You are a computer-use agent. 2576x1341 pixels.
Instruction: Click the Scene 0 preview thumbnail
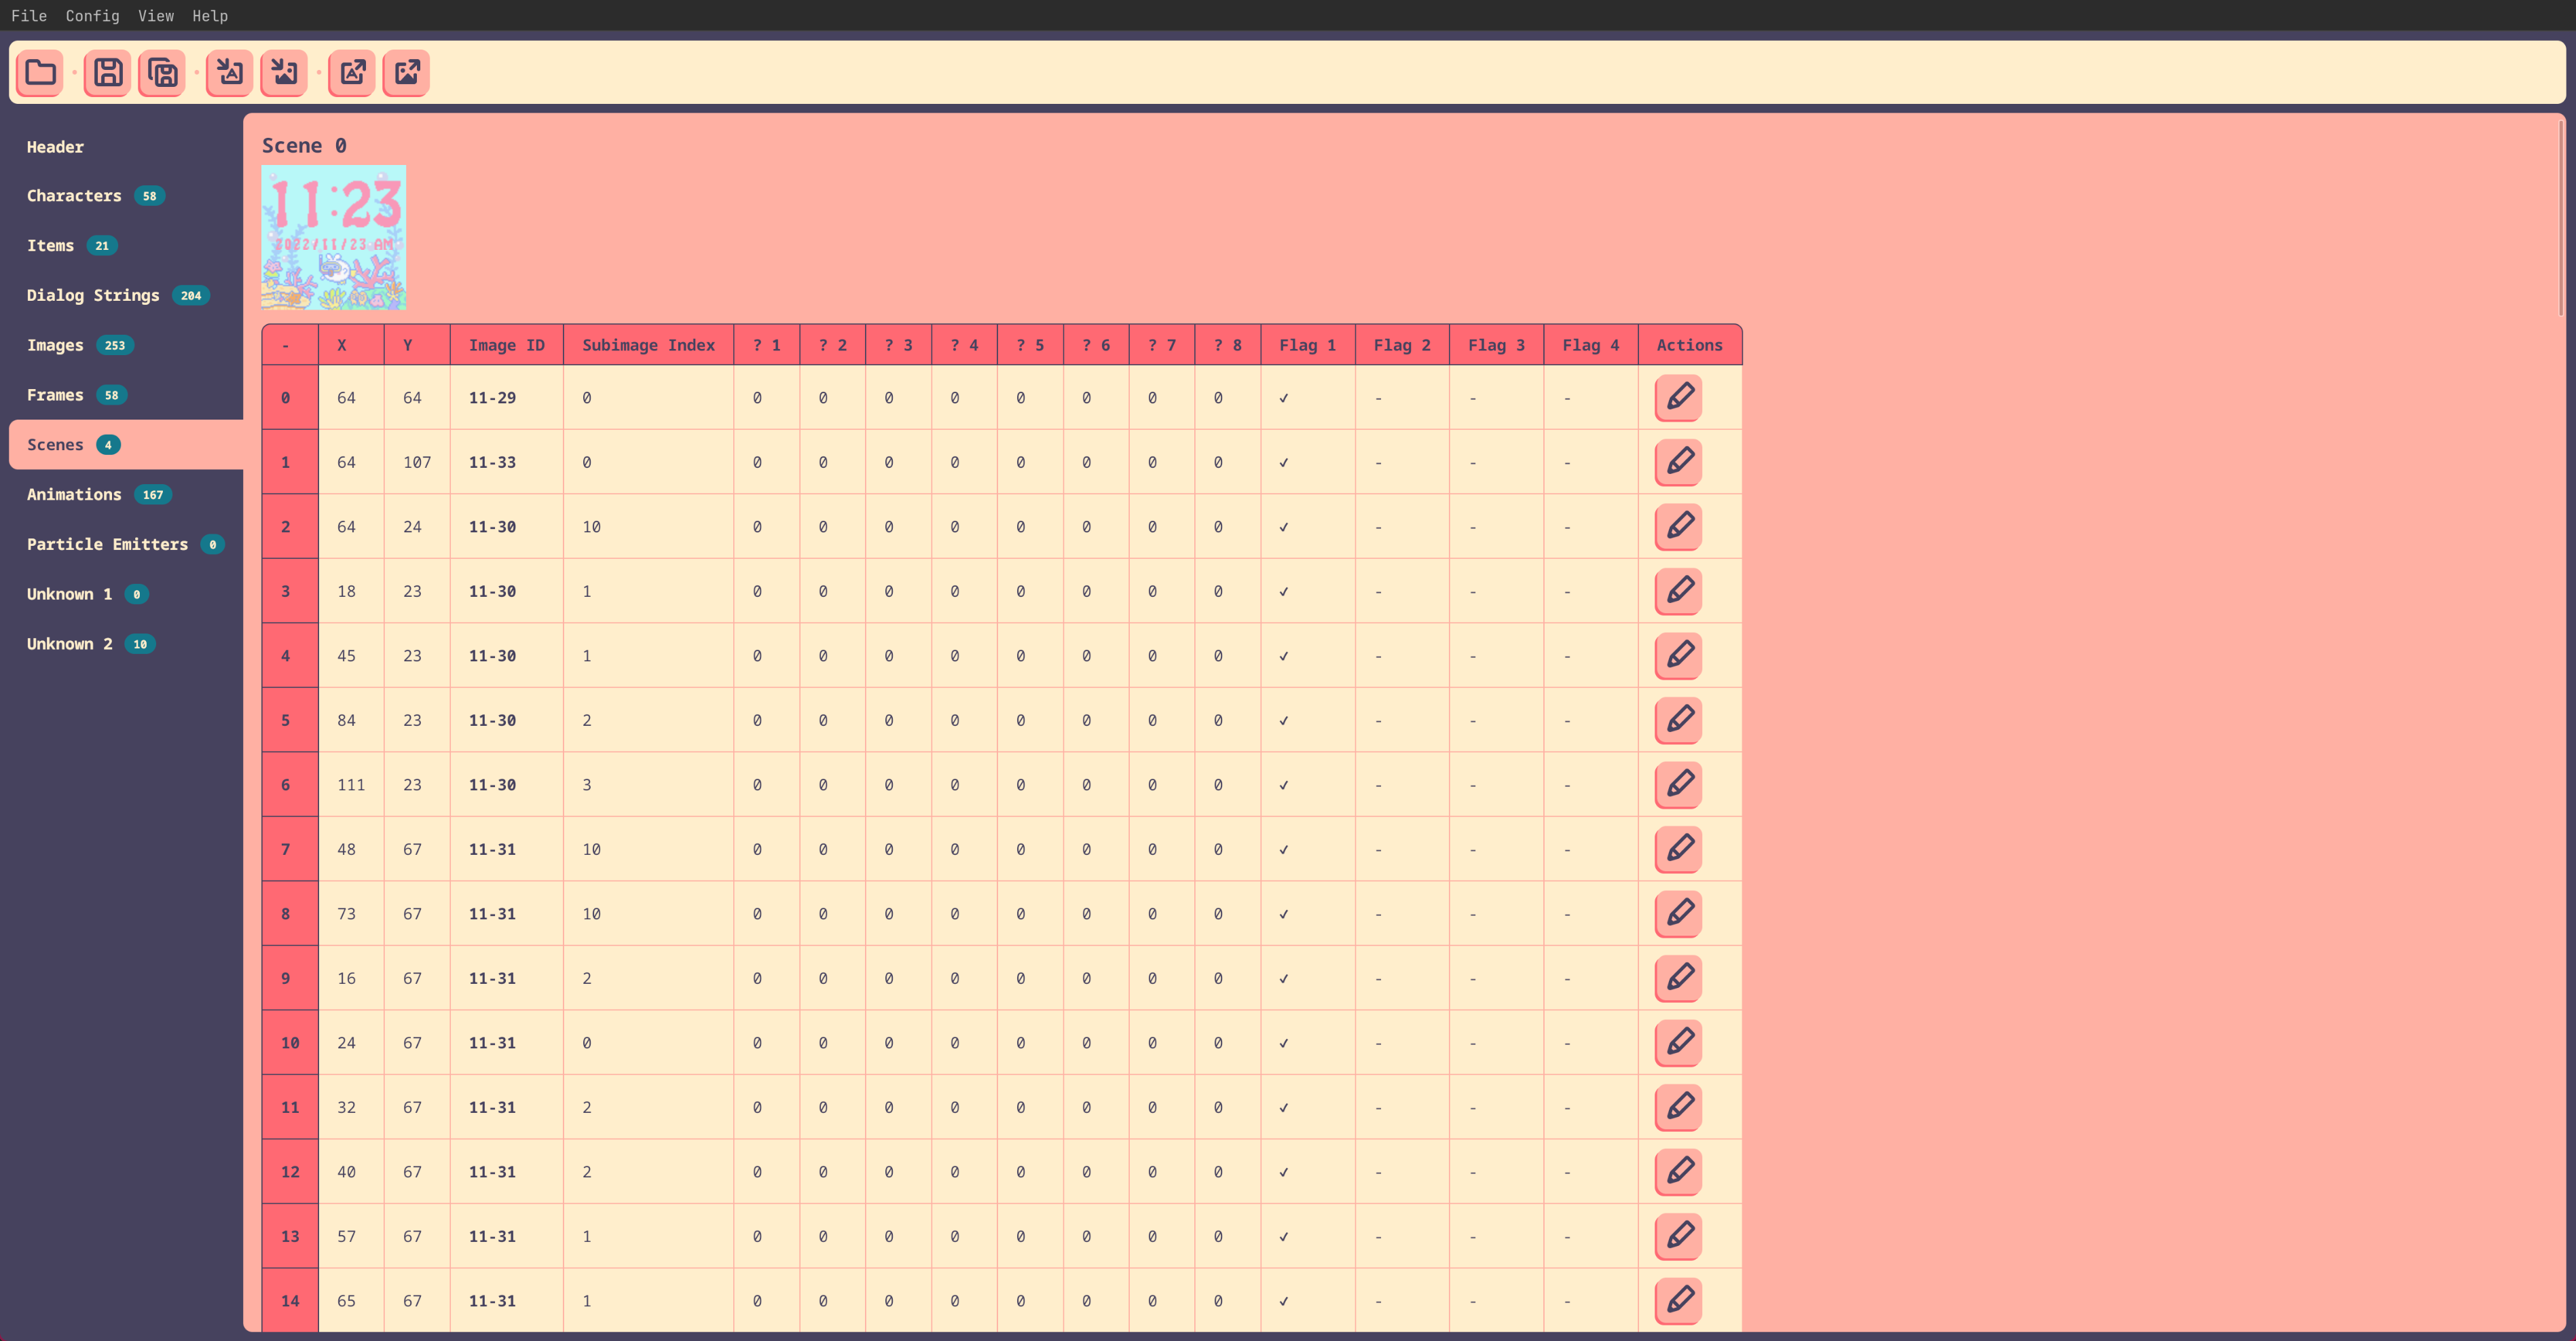coord(334,237)
